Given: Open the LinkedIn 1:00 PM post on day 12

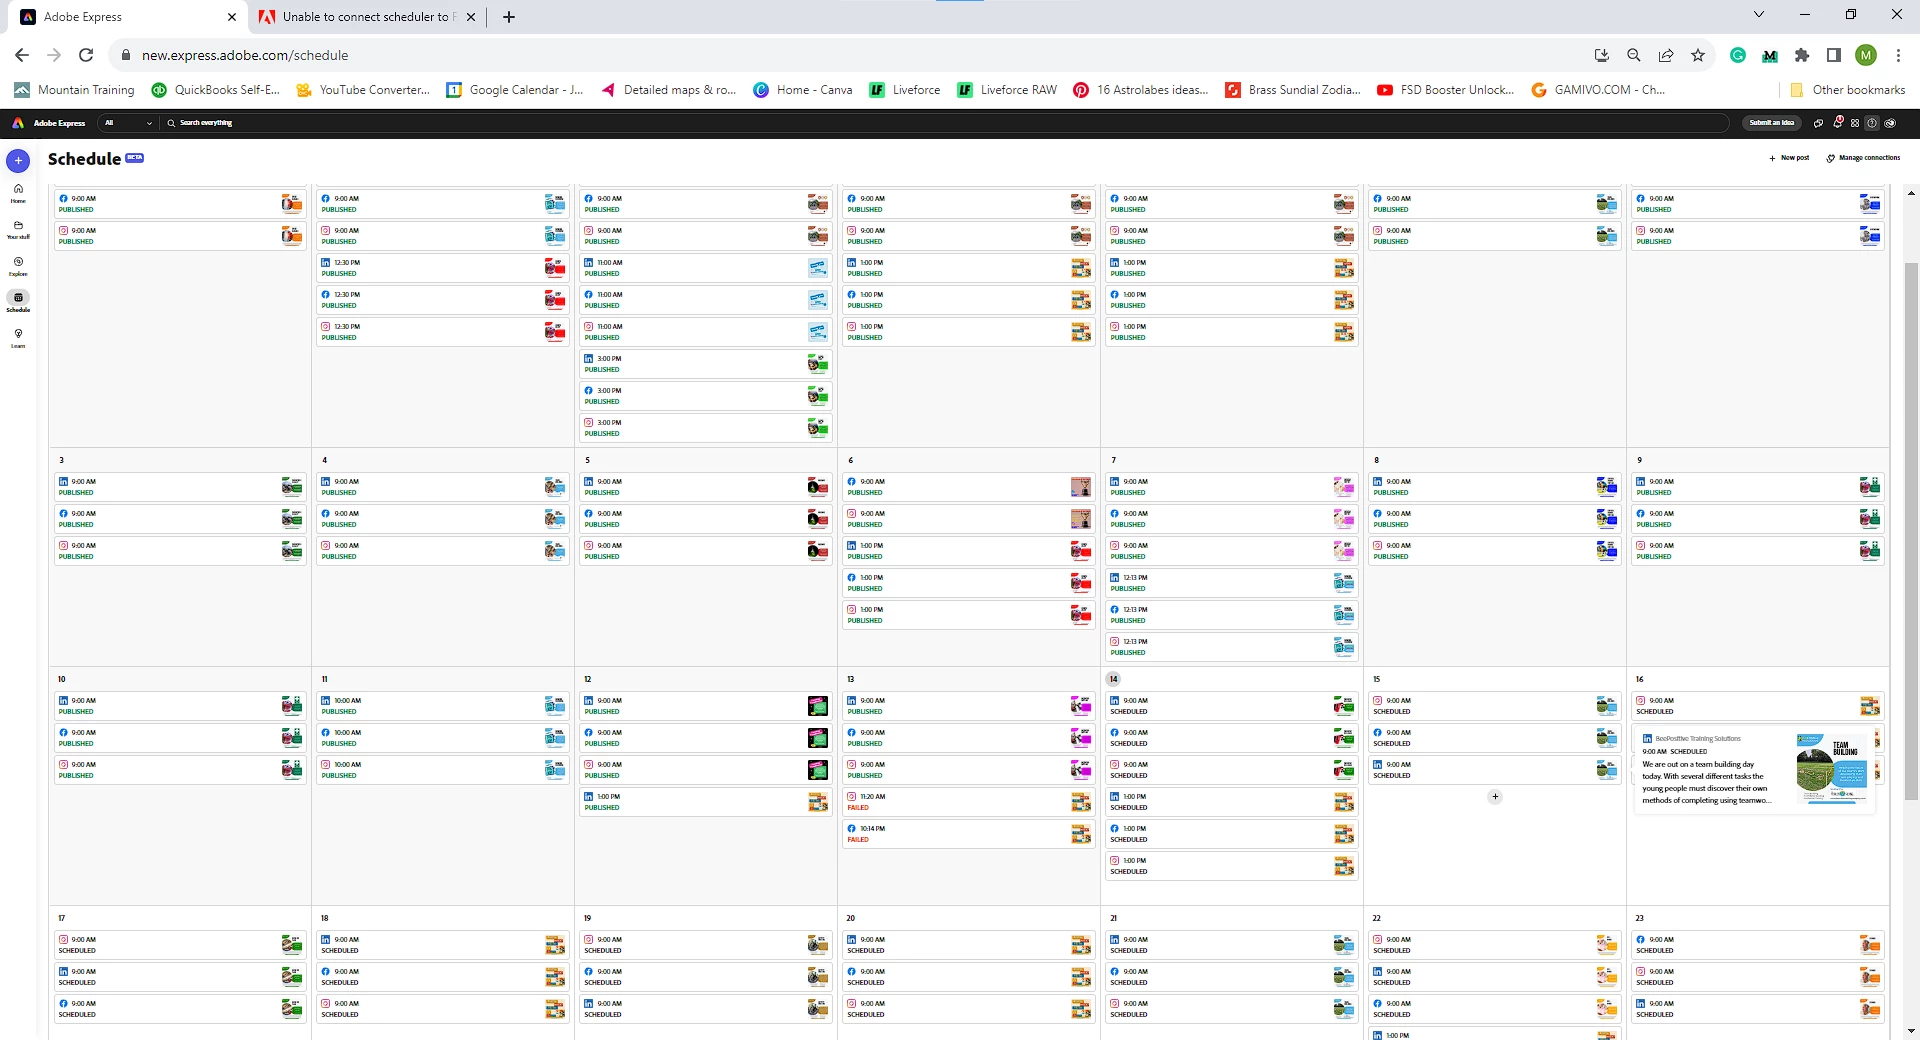Looking at the screenshot, I should [706, 802].
